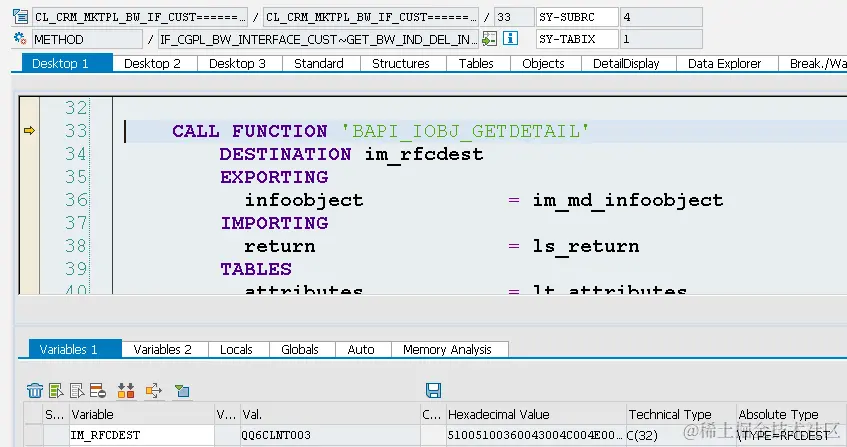This screenshot has width=847, height=447.
Task: Click the SY-TABIX label field
Action: 577,39
